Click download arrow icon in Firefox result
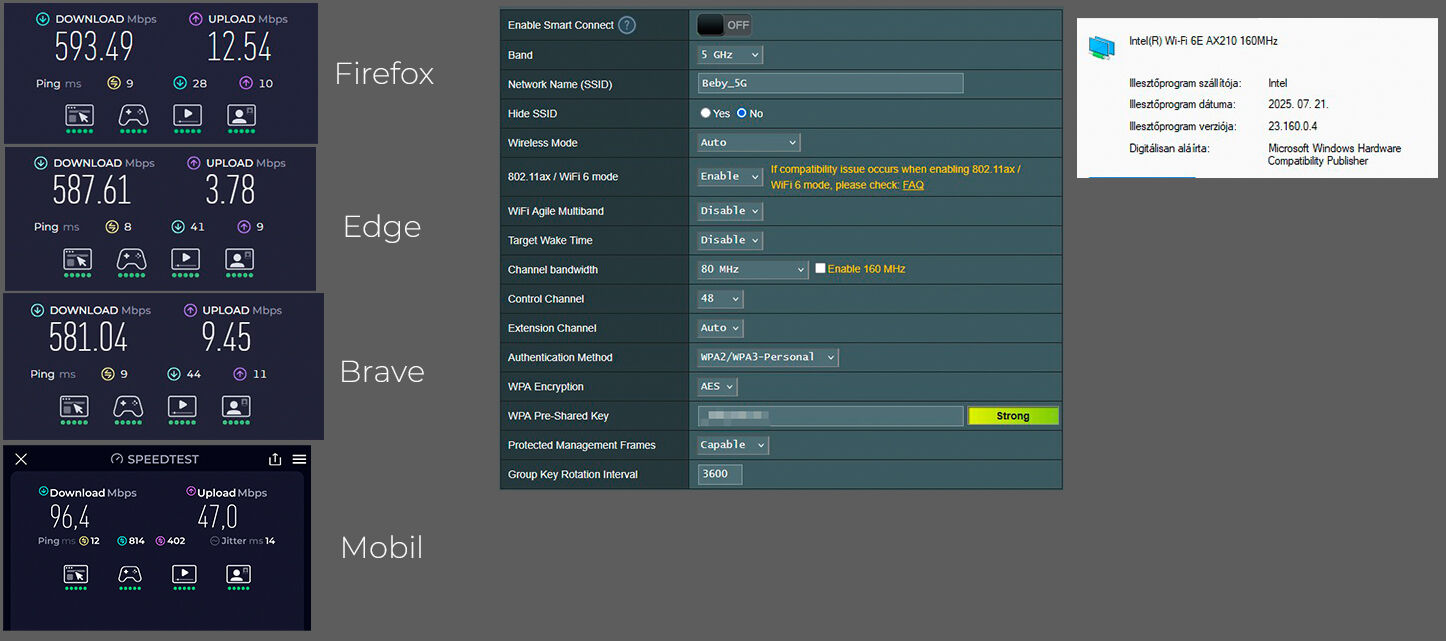 (x=43, y=19)
